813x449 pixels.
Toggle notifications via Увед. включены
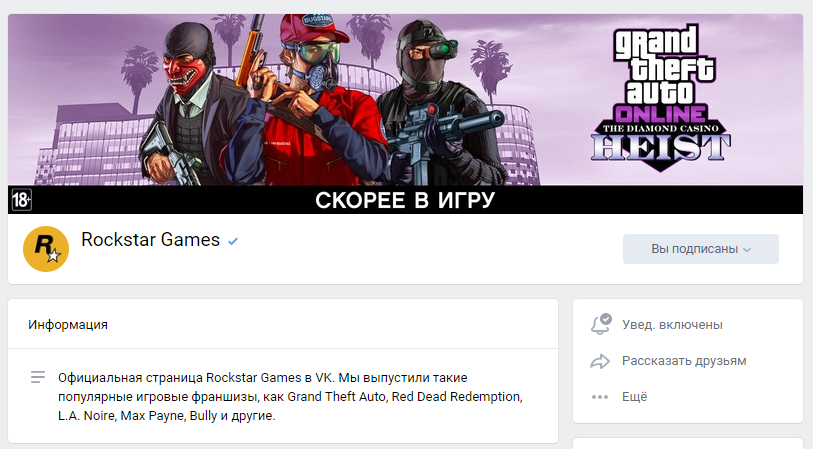coord(672,325)
